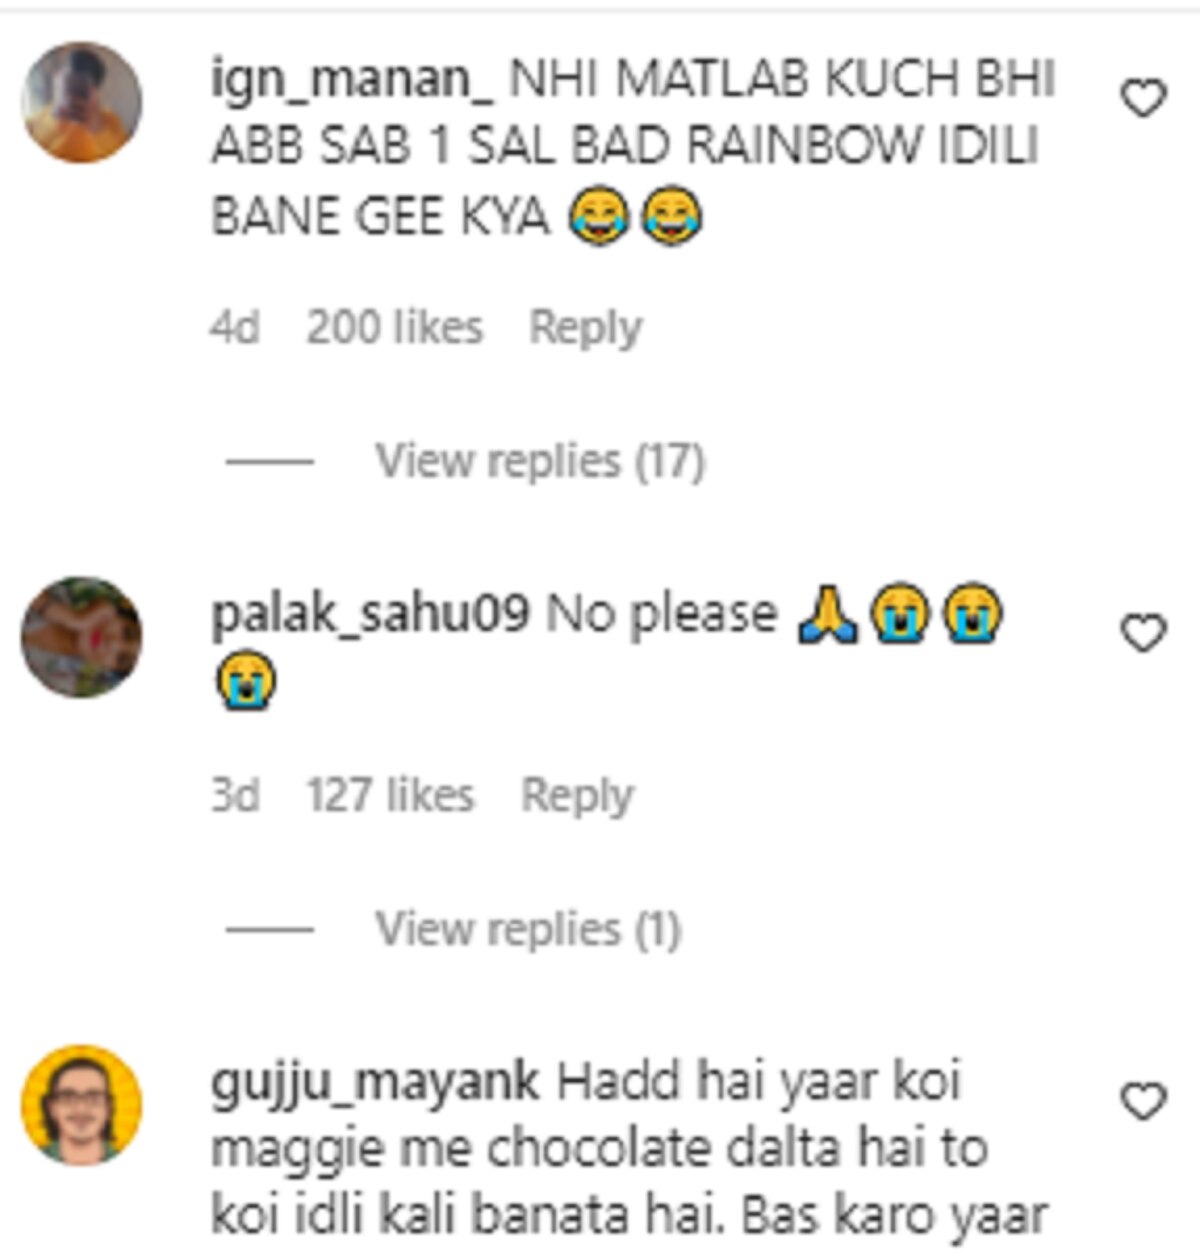The width and height of the screenshot is (1200, 1254).
Task: Click palak_sahu09's avatar photo
Action: click(82, 637)
